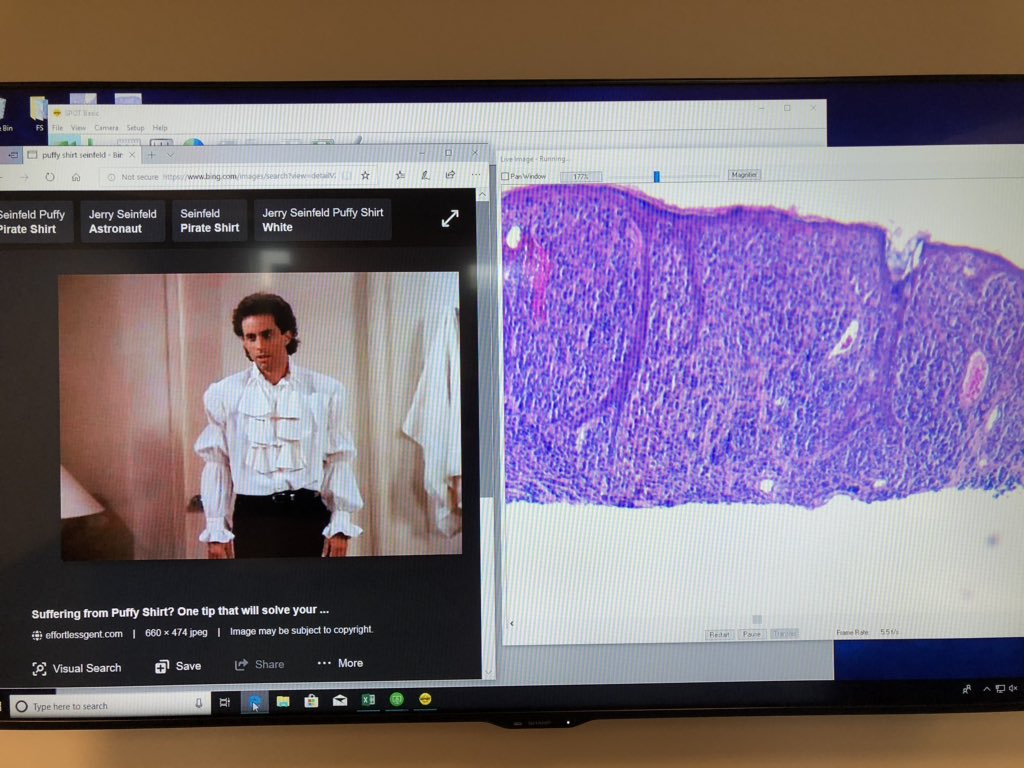The height and width of the screenshot is (768, 1024).
Task: Select 'Jerry Seinfeld Puffy Shirt White' suggestion
Action: click(323, 220)
